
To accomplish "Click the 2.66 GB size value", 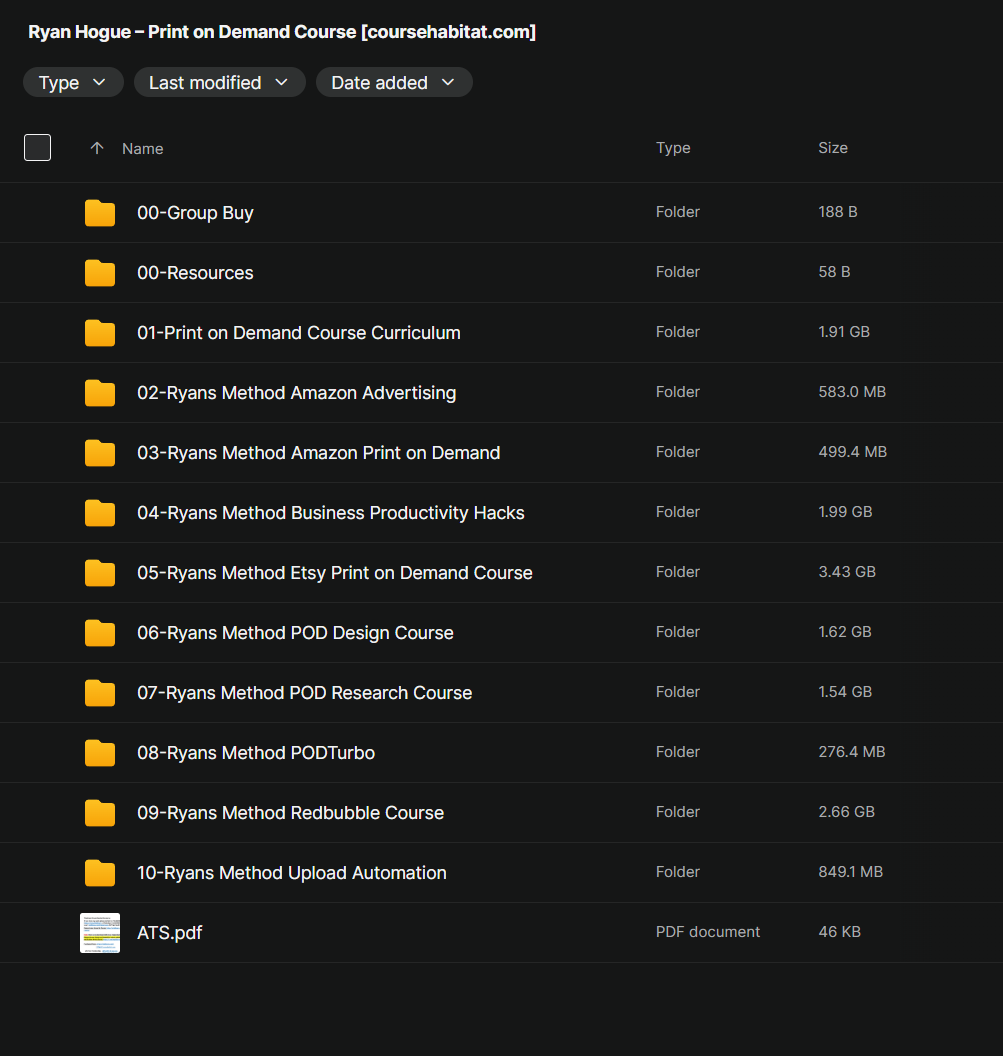I will click(847, 811).
